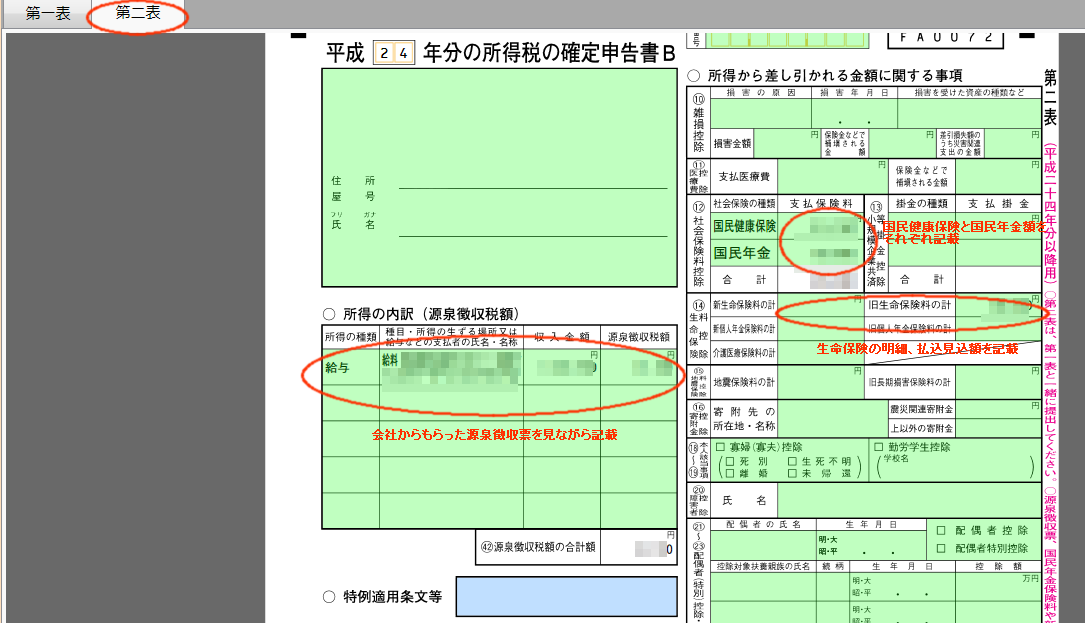1085x623 pixels.
Task: Click the 新生命保険料の計 field
Action: point(821,305)
